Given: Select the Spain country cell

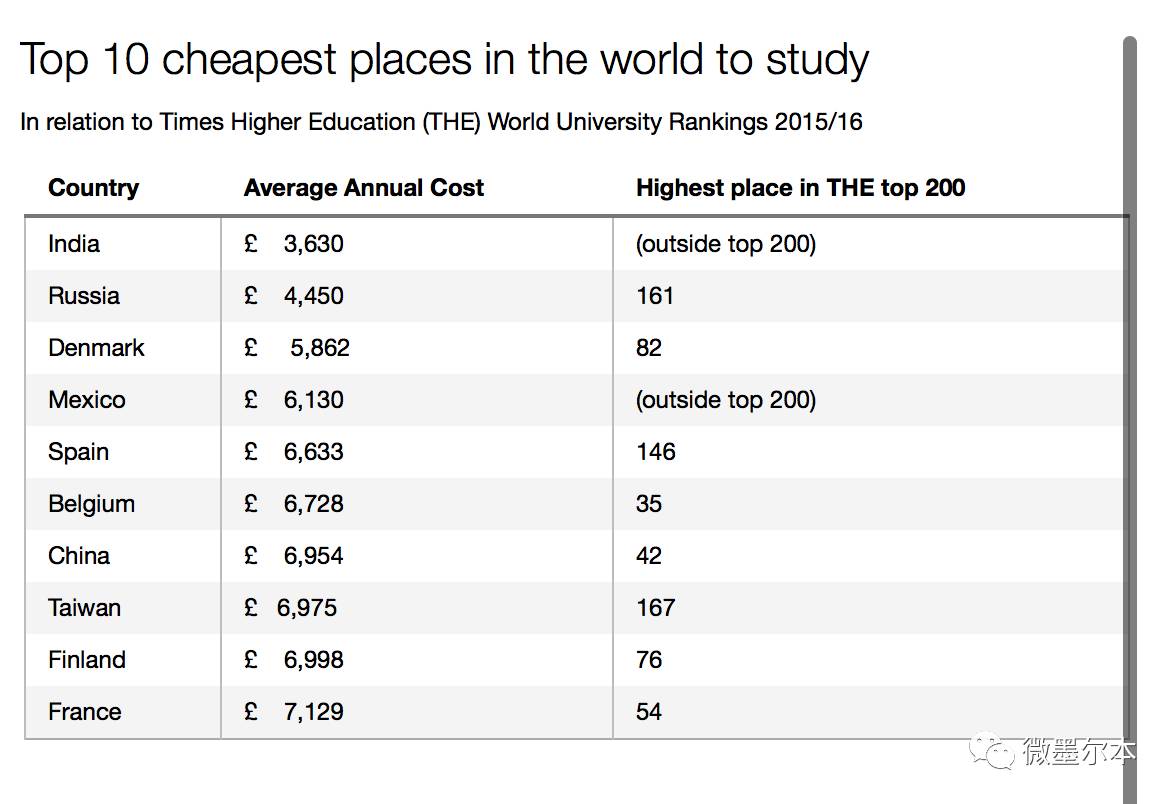Looking at the screenshot, I should point(78,452).
